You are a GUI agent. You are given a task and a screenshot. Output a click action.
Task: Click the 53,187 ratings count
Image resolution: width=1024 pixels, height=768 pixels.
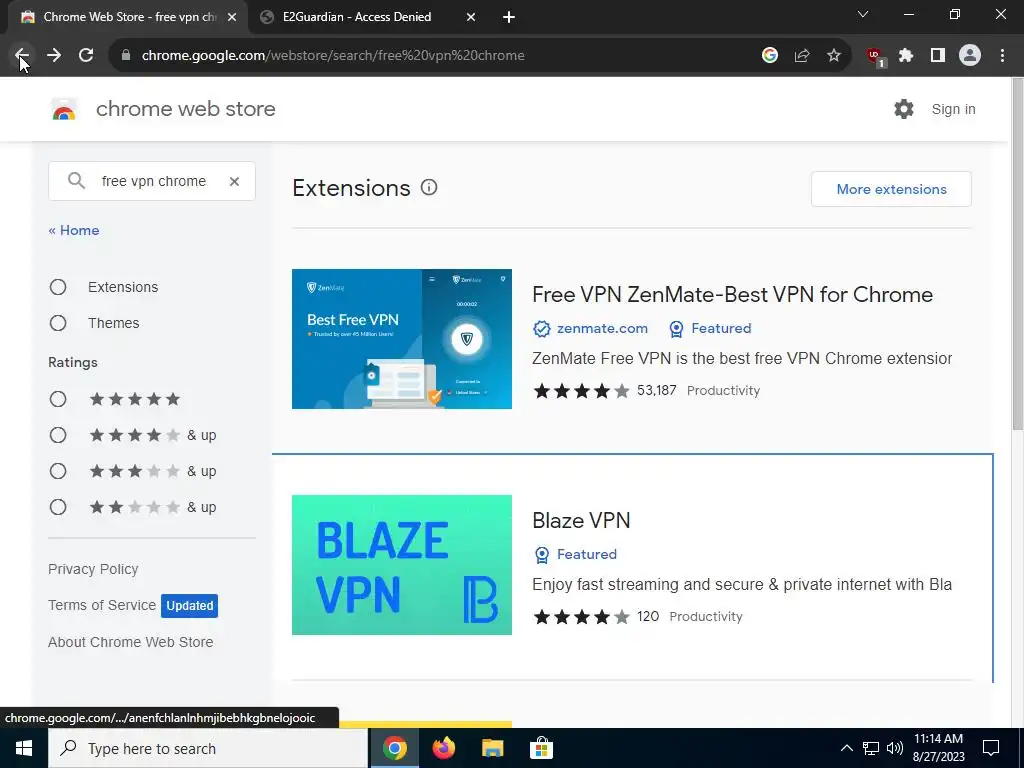(656, 391)
